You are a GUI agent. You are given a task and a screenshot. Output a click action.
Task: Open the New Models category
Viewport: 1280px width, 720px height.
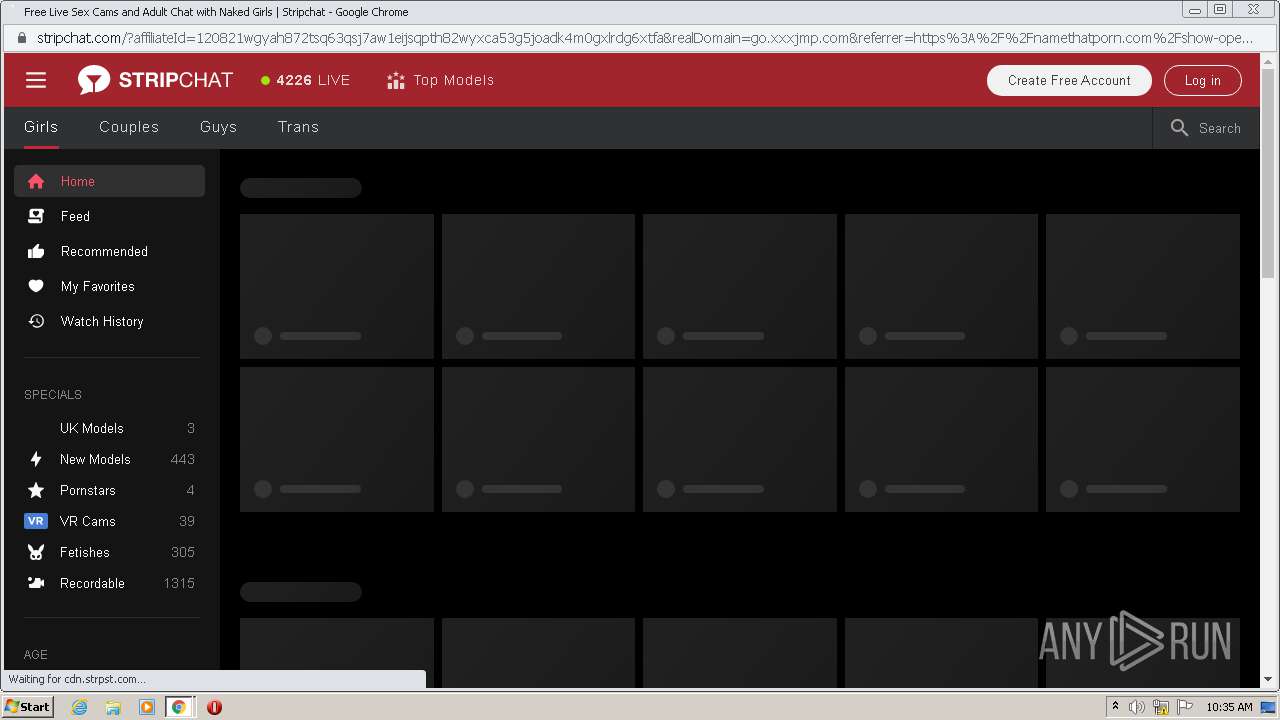pyautogui.click(x=109, y=459)
